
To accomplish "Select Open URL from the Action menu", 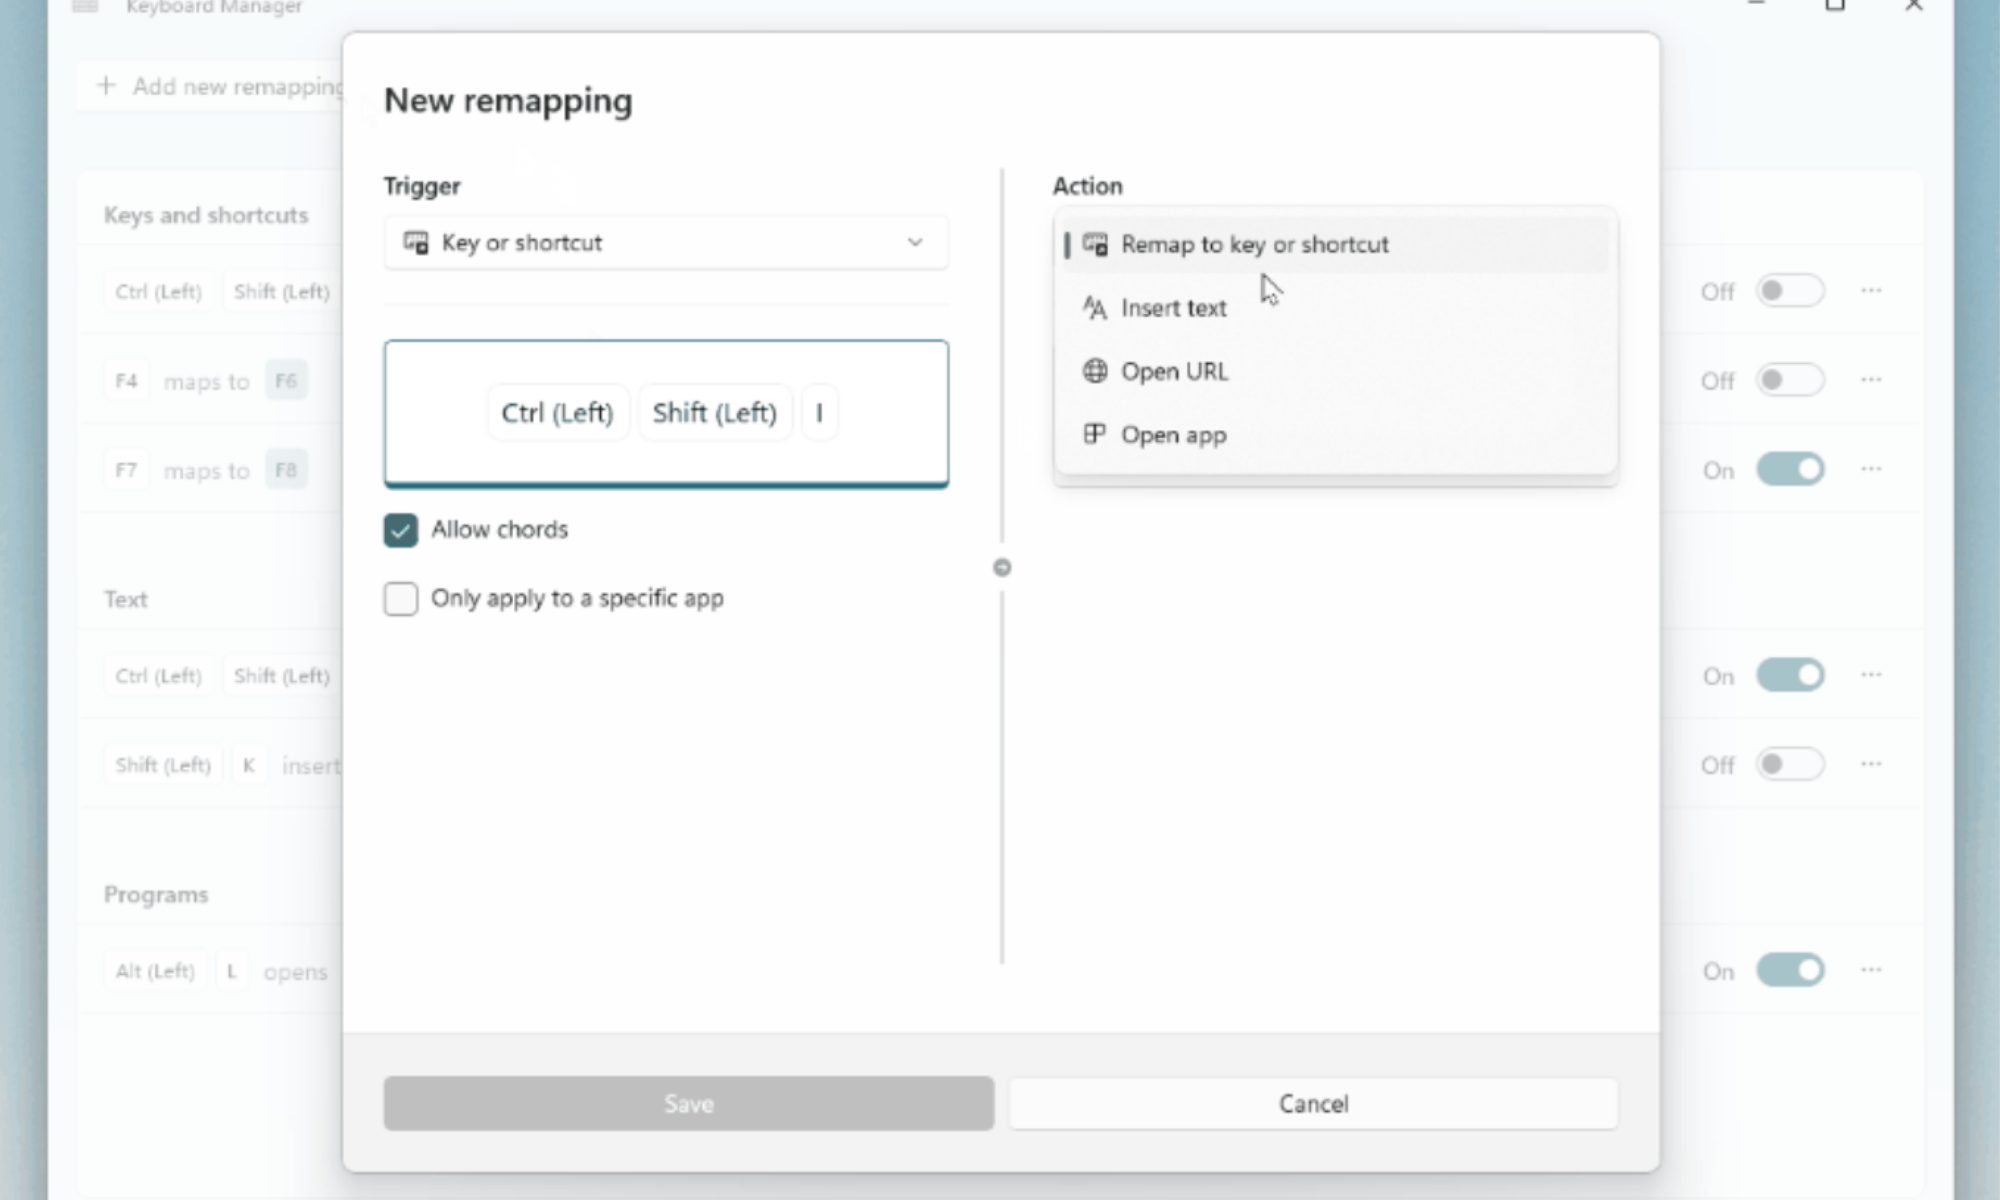I will [1176, 371].
